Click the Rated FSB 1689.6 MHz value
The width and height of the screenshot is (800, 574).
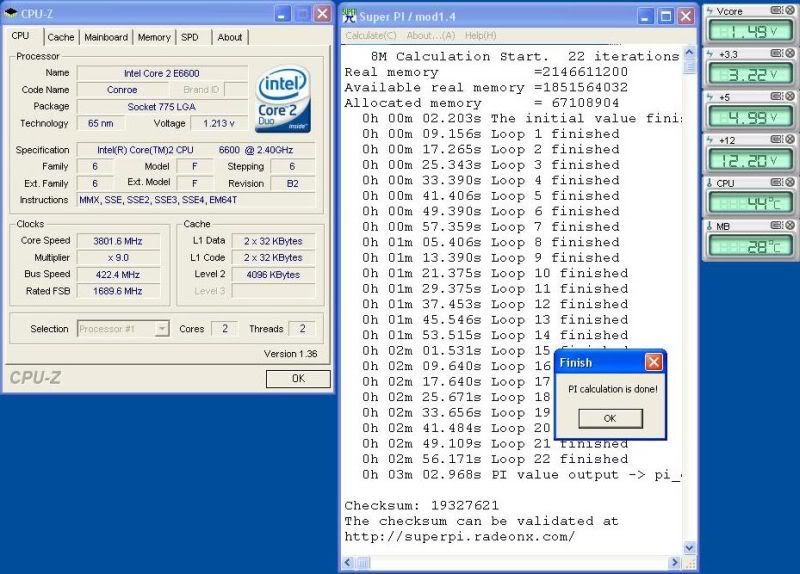tap(118, 291)
